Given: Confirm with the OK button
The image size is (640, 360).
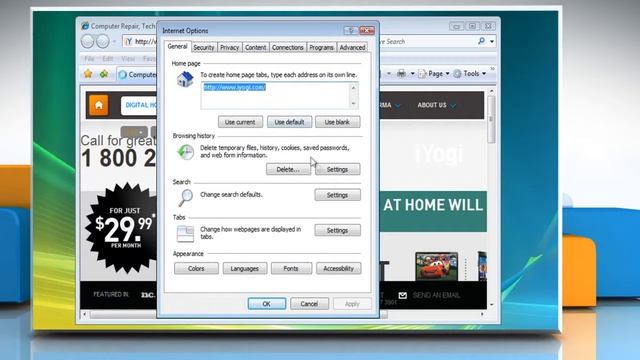Looking at the screenshot, I should pyautogui.click(x=267, y=304).
